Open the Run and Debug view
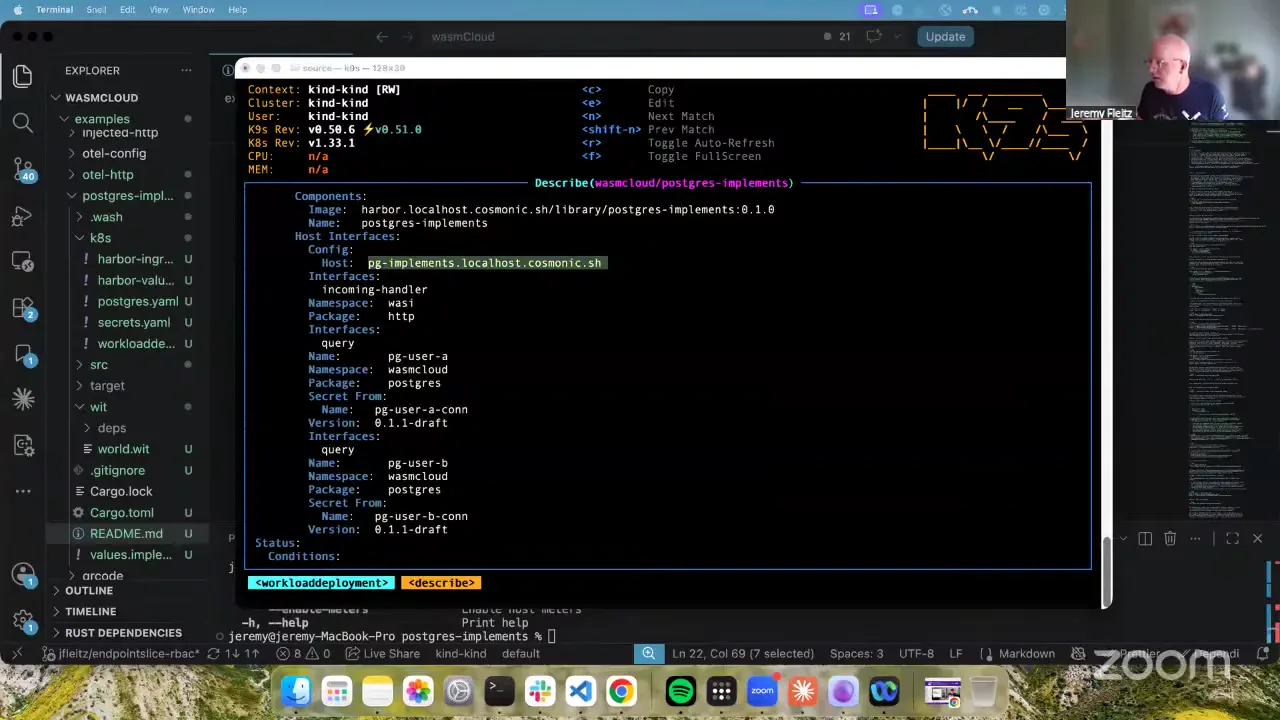The height and width of the screenshot is (720, 1280). coord(23,216)
